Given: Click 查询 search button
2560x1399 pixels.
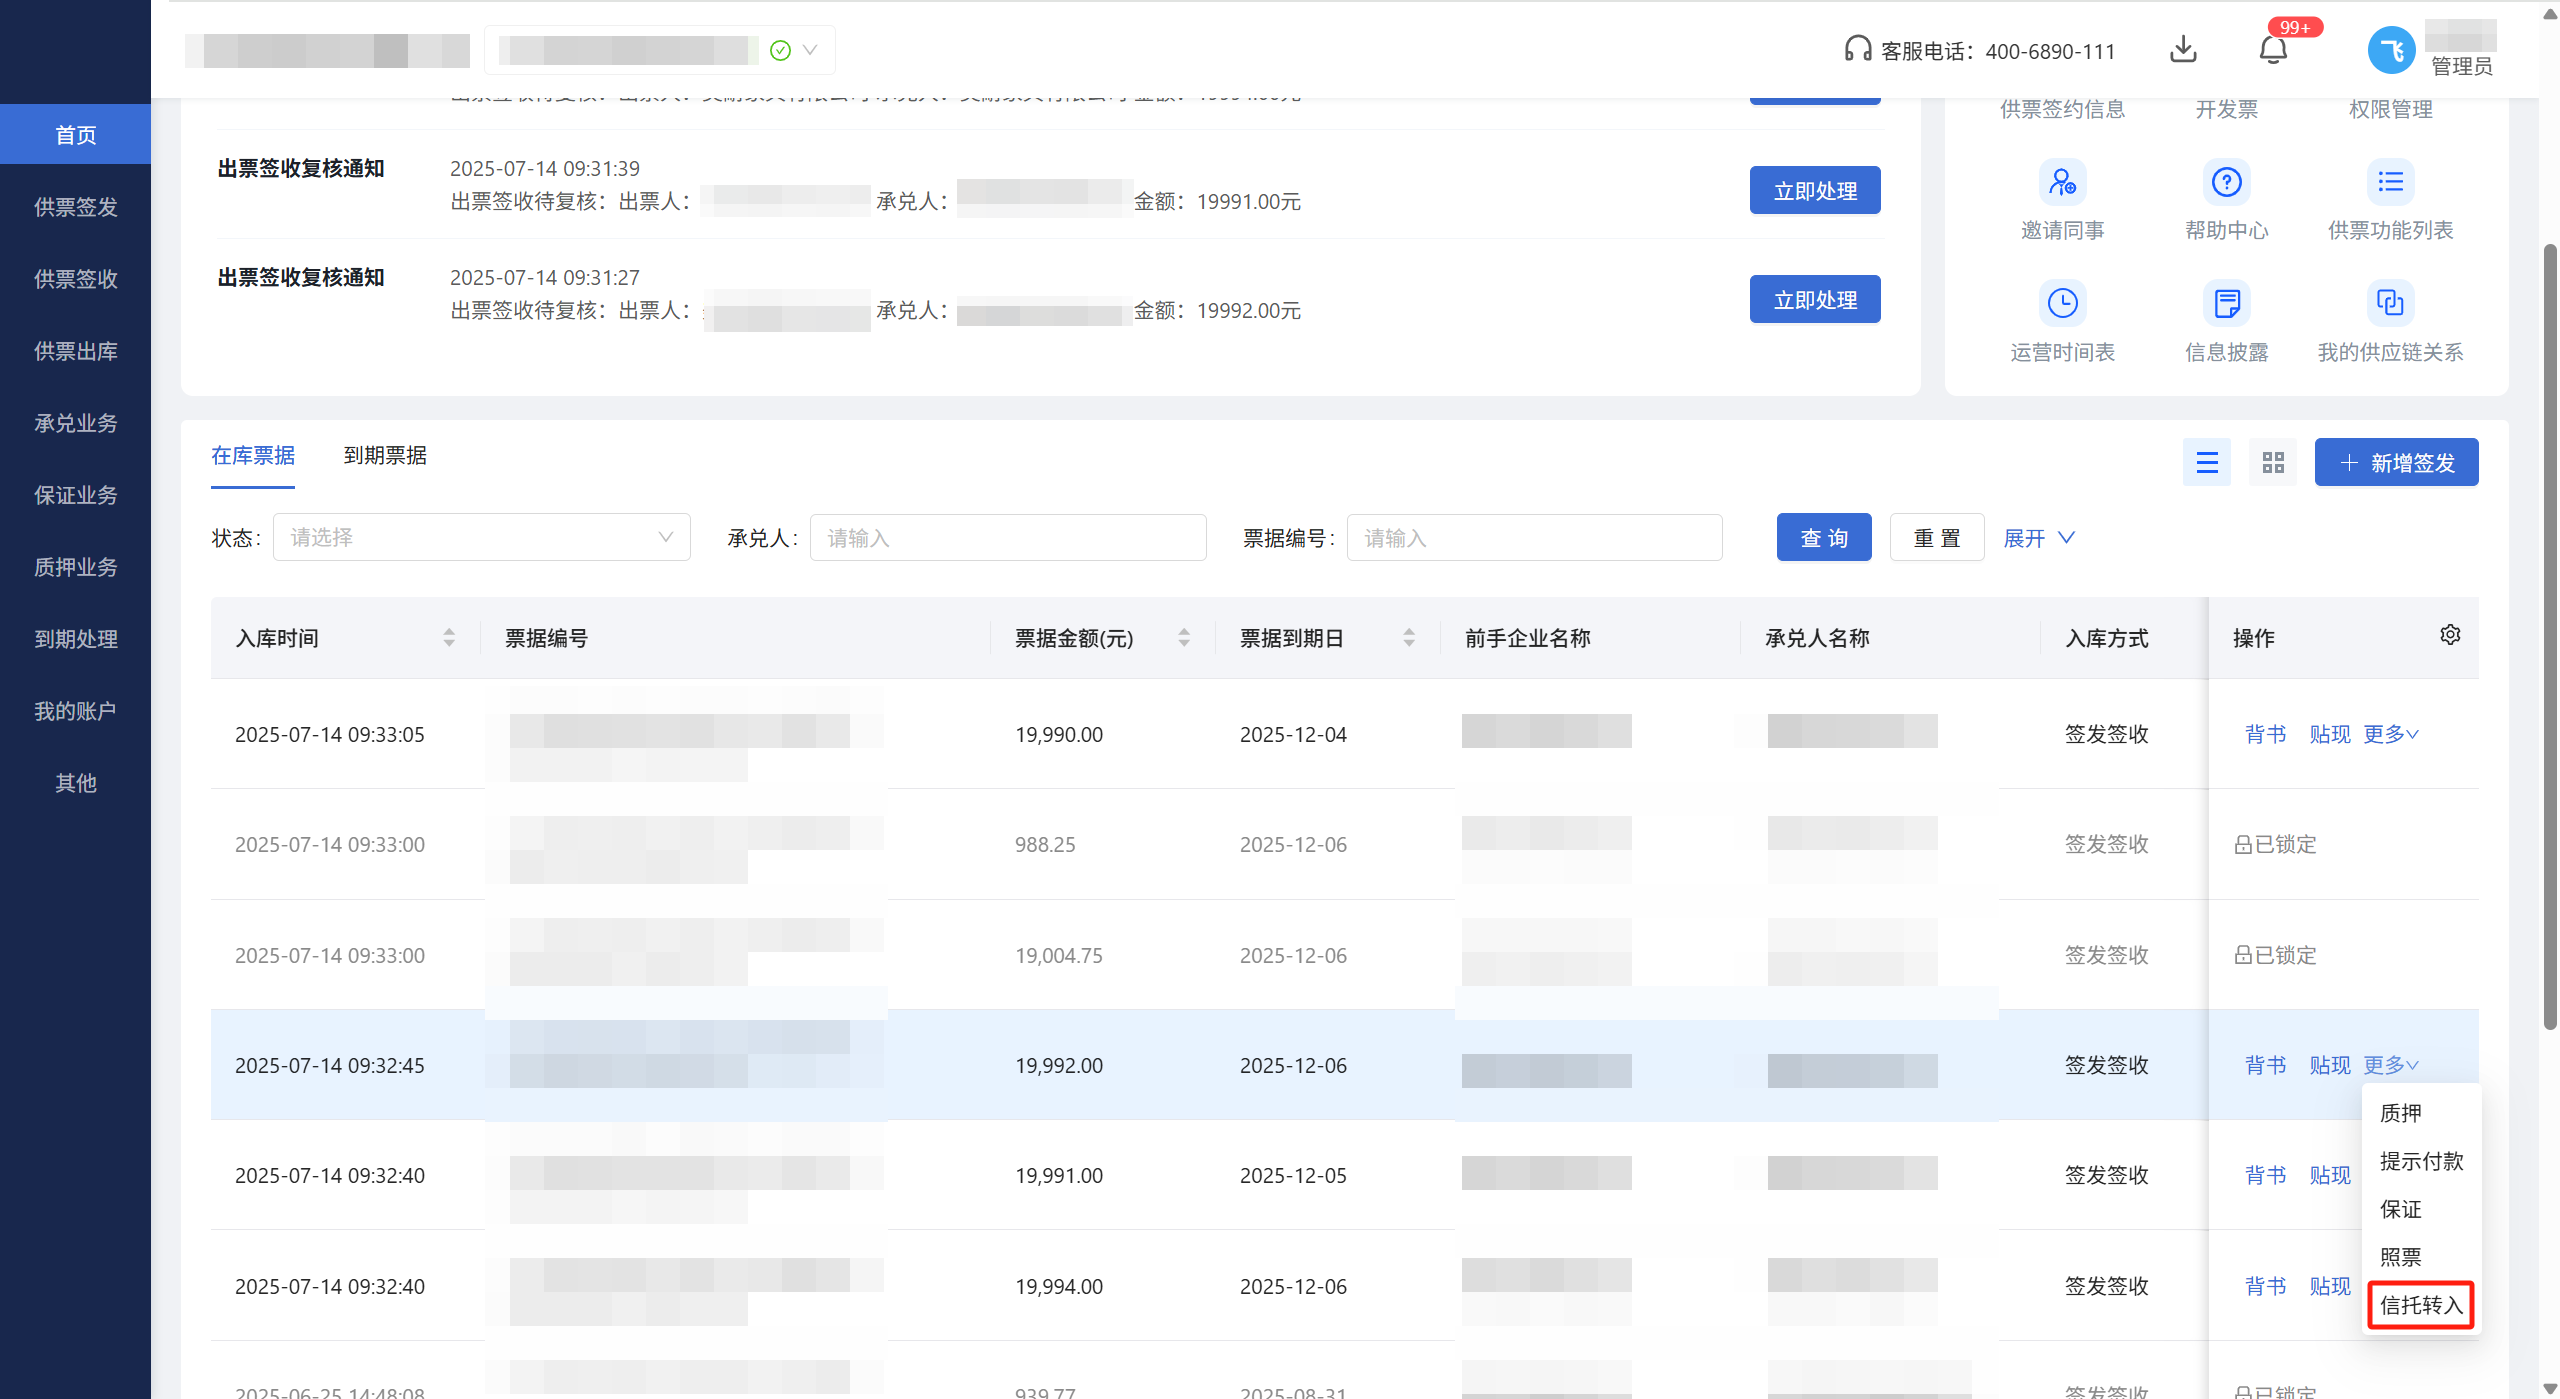Looking at the screenshot, I should pyautogui.click(x=1823, y=538).
